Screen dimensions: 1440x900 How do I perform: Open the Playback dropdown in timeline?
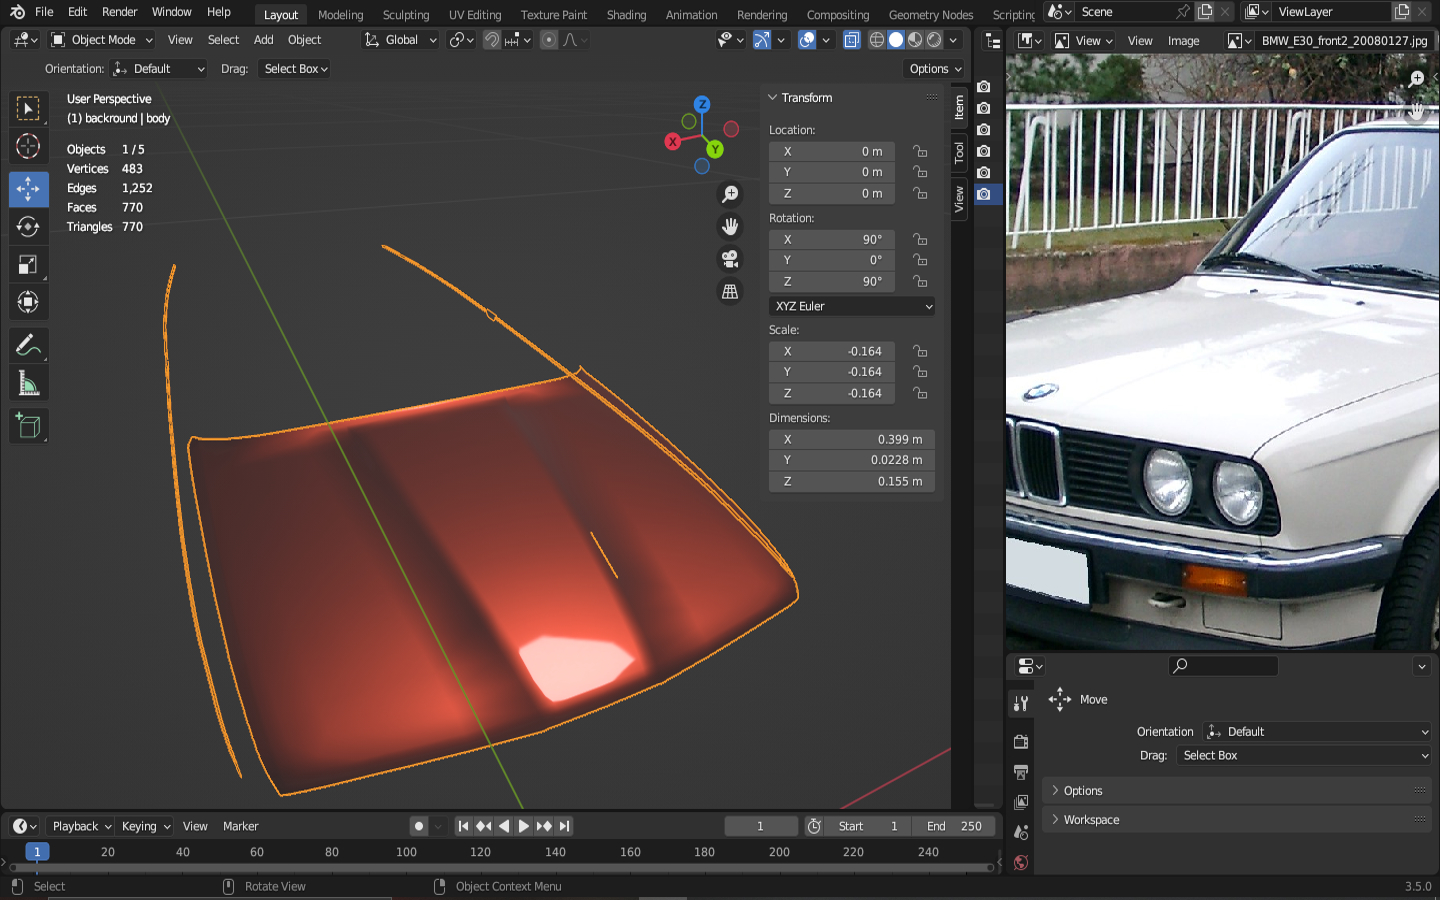coord(81,826)
